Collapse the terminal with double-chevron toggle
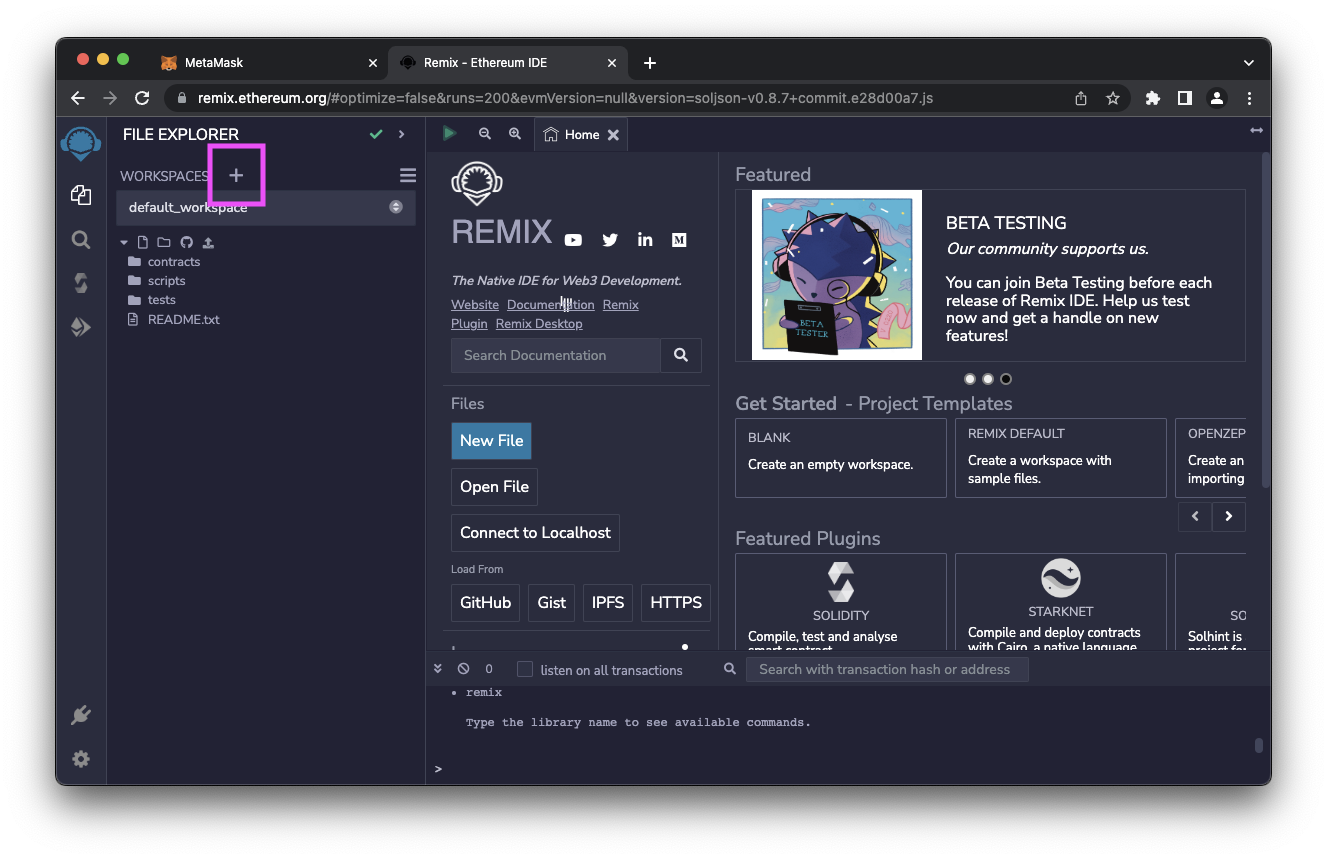Image resolution: width=1327 pixels, height=859 pixels. point(438,669)
